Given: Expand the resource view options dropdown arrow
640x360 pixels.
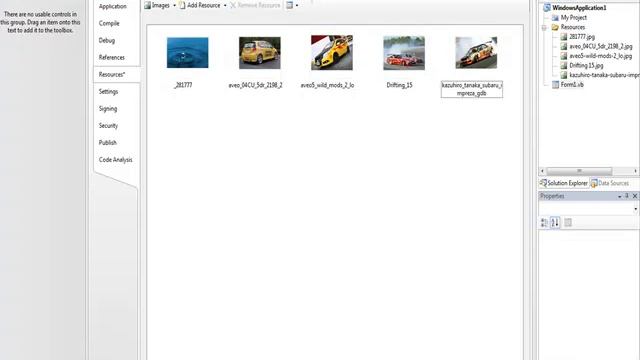Looking at the screenshot, I should pyautogui.click(x=297, y=5).
